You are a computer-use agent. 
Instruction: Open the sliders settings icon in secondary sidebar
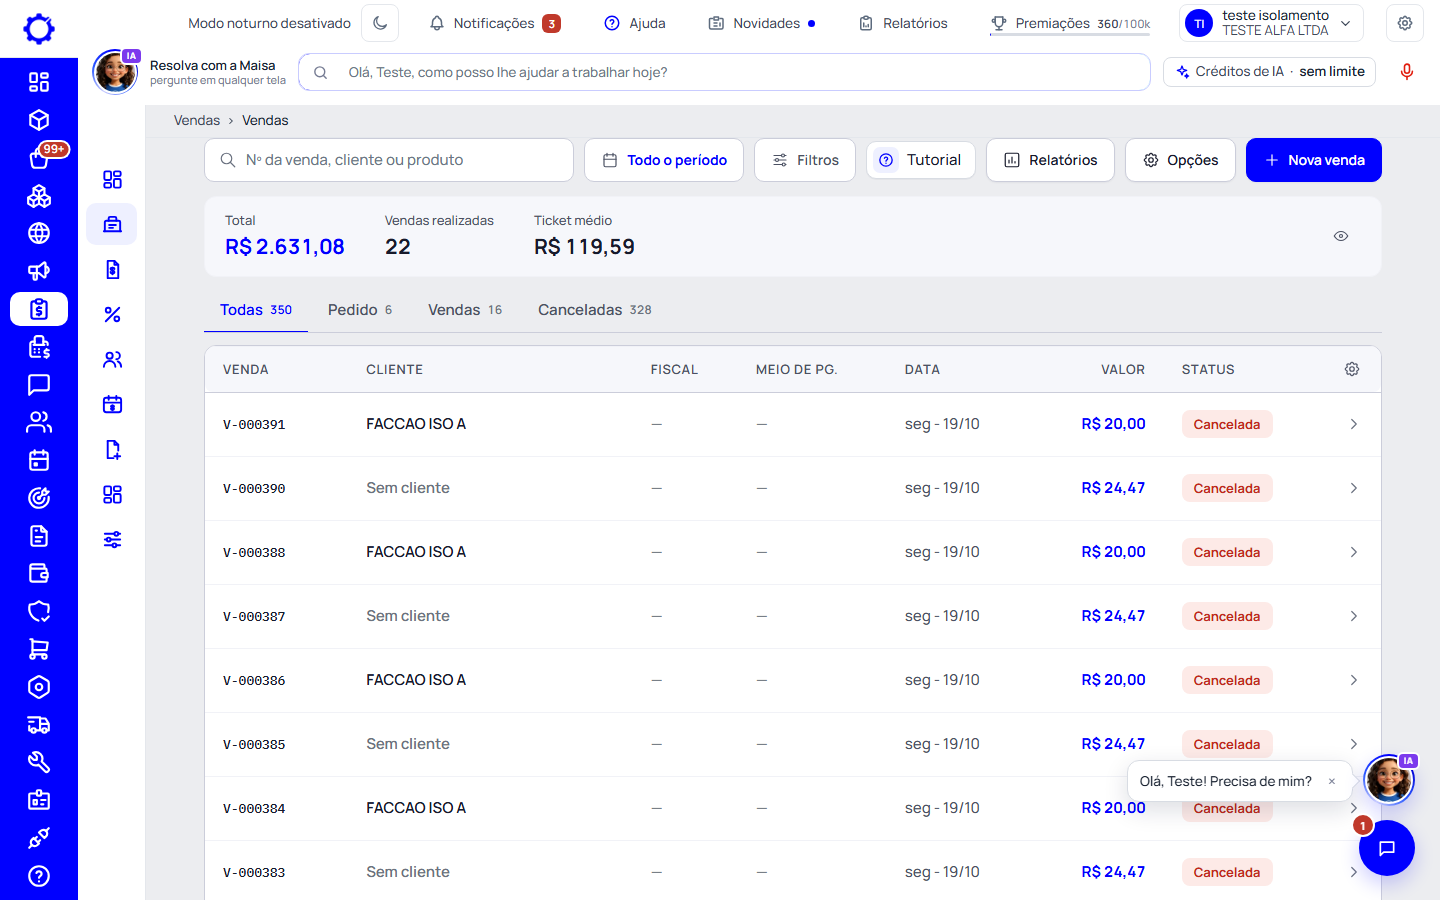click(112, 540)
